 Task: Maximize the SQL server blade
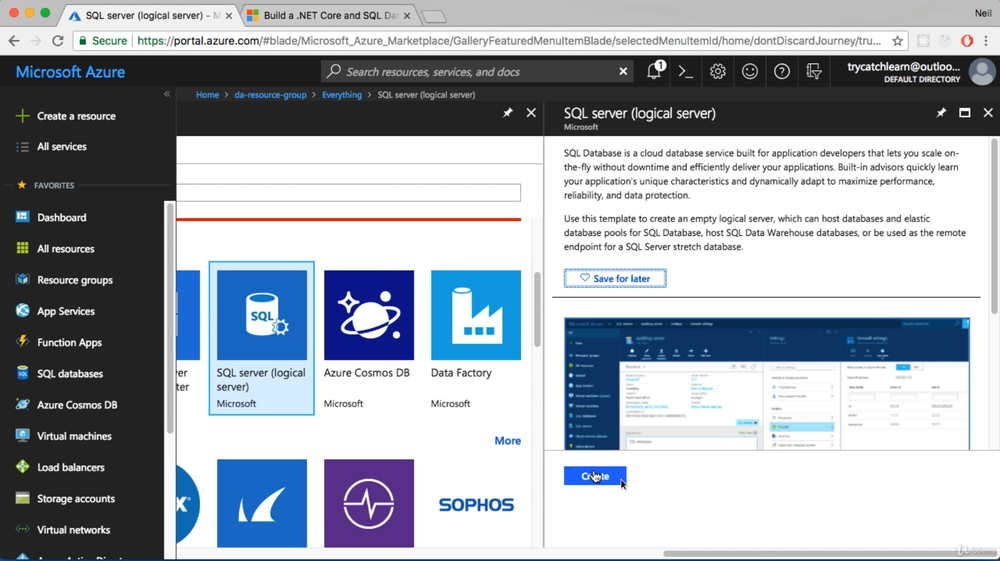(964, 113)
